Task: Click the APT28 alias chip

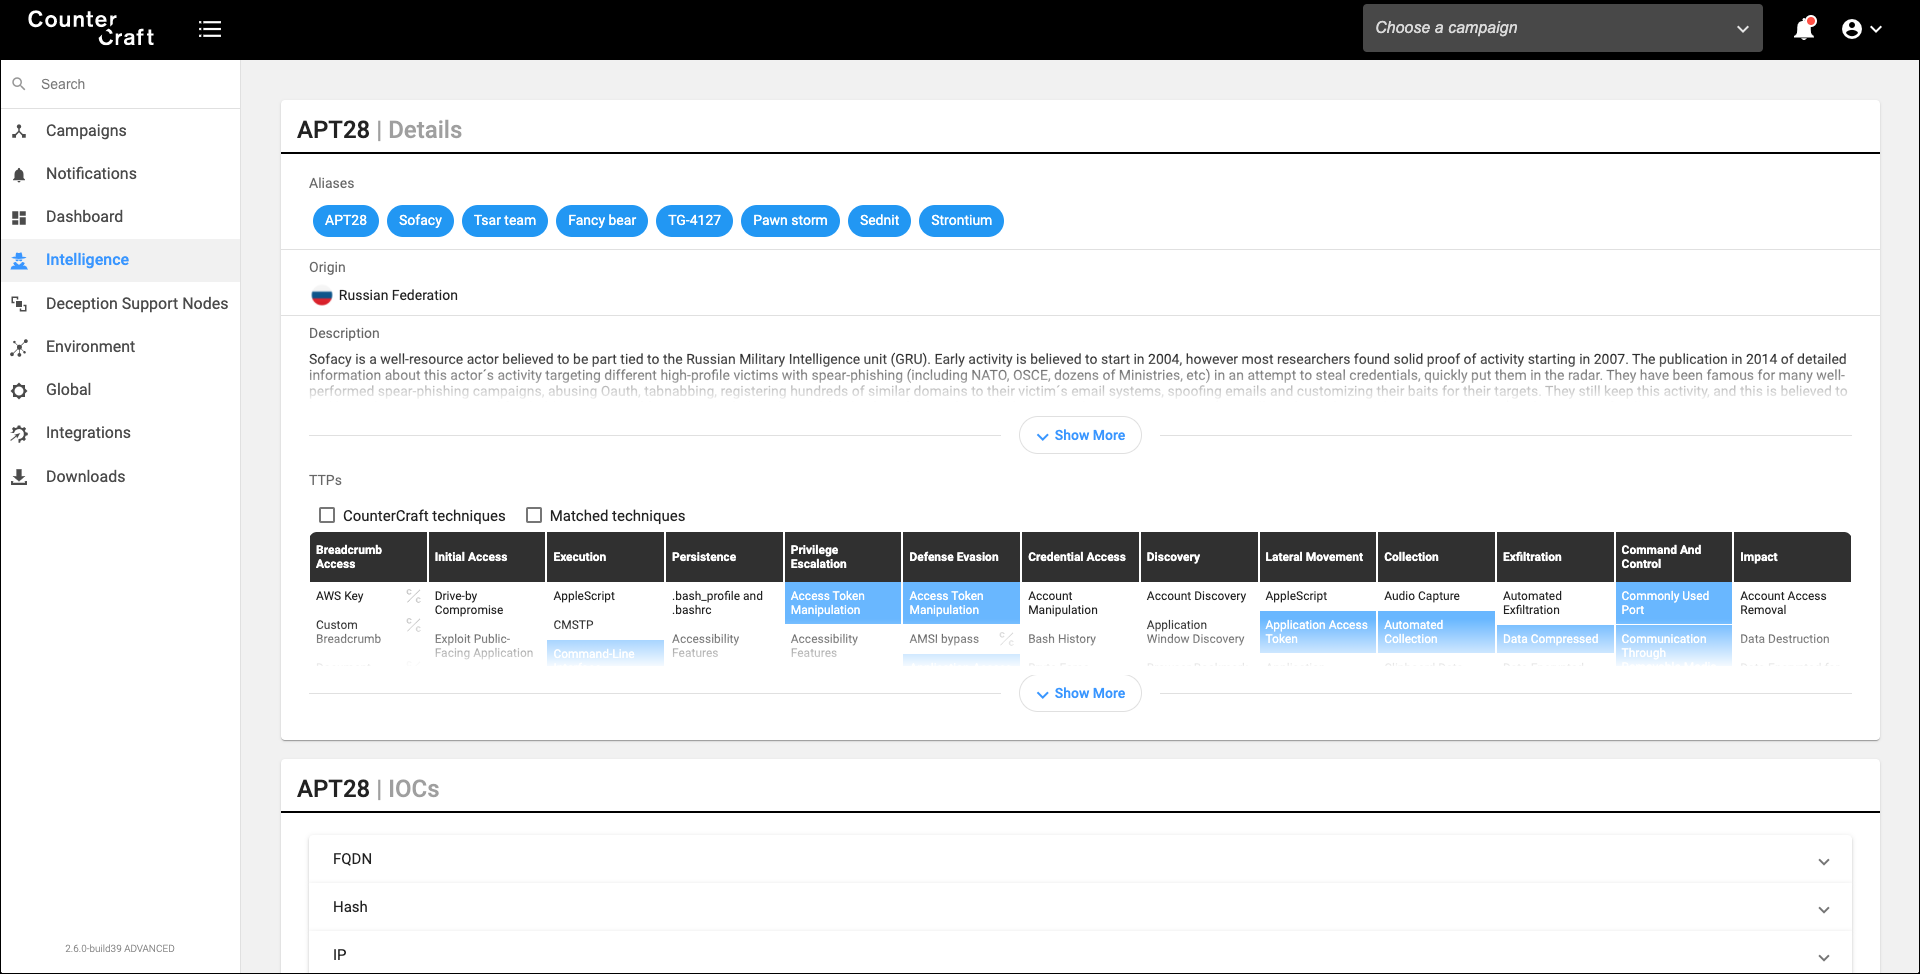Action: [346, 221]
